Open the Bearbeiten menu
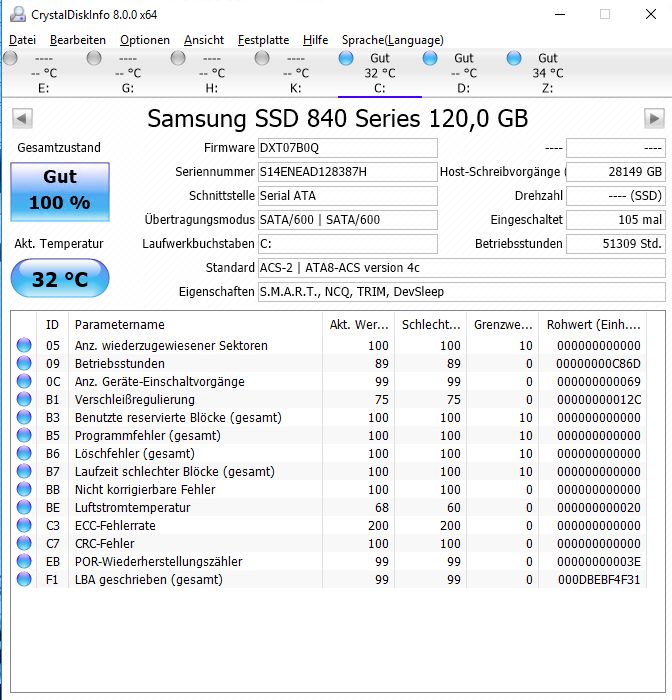Screen dimensions: 672x700 tap(78, 40)
